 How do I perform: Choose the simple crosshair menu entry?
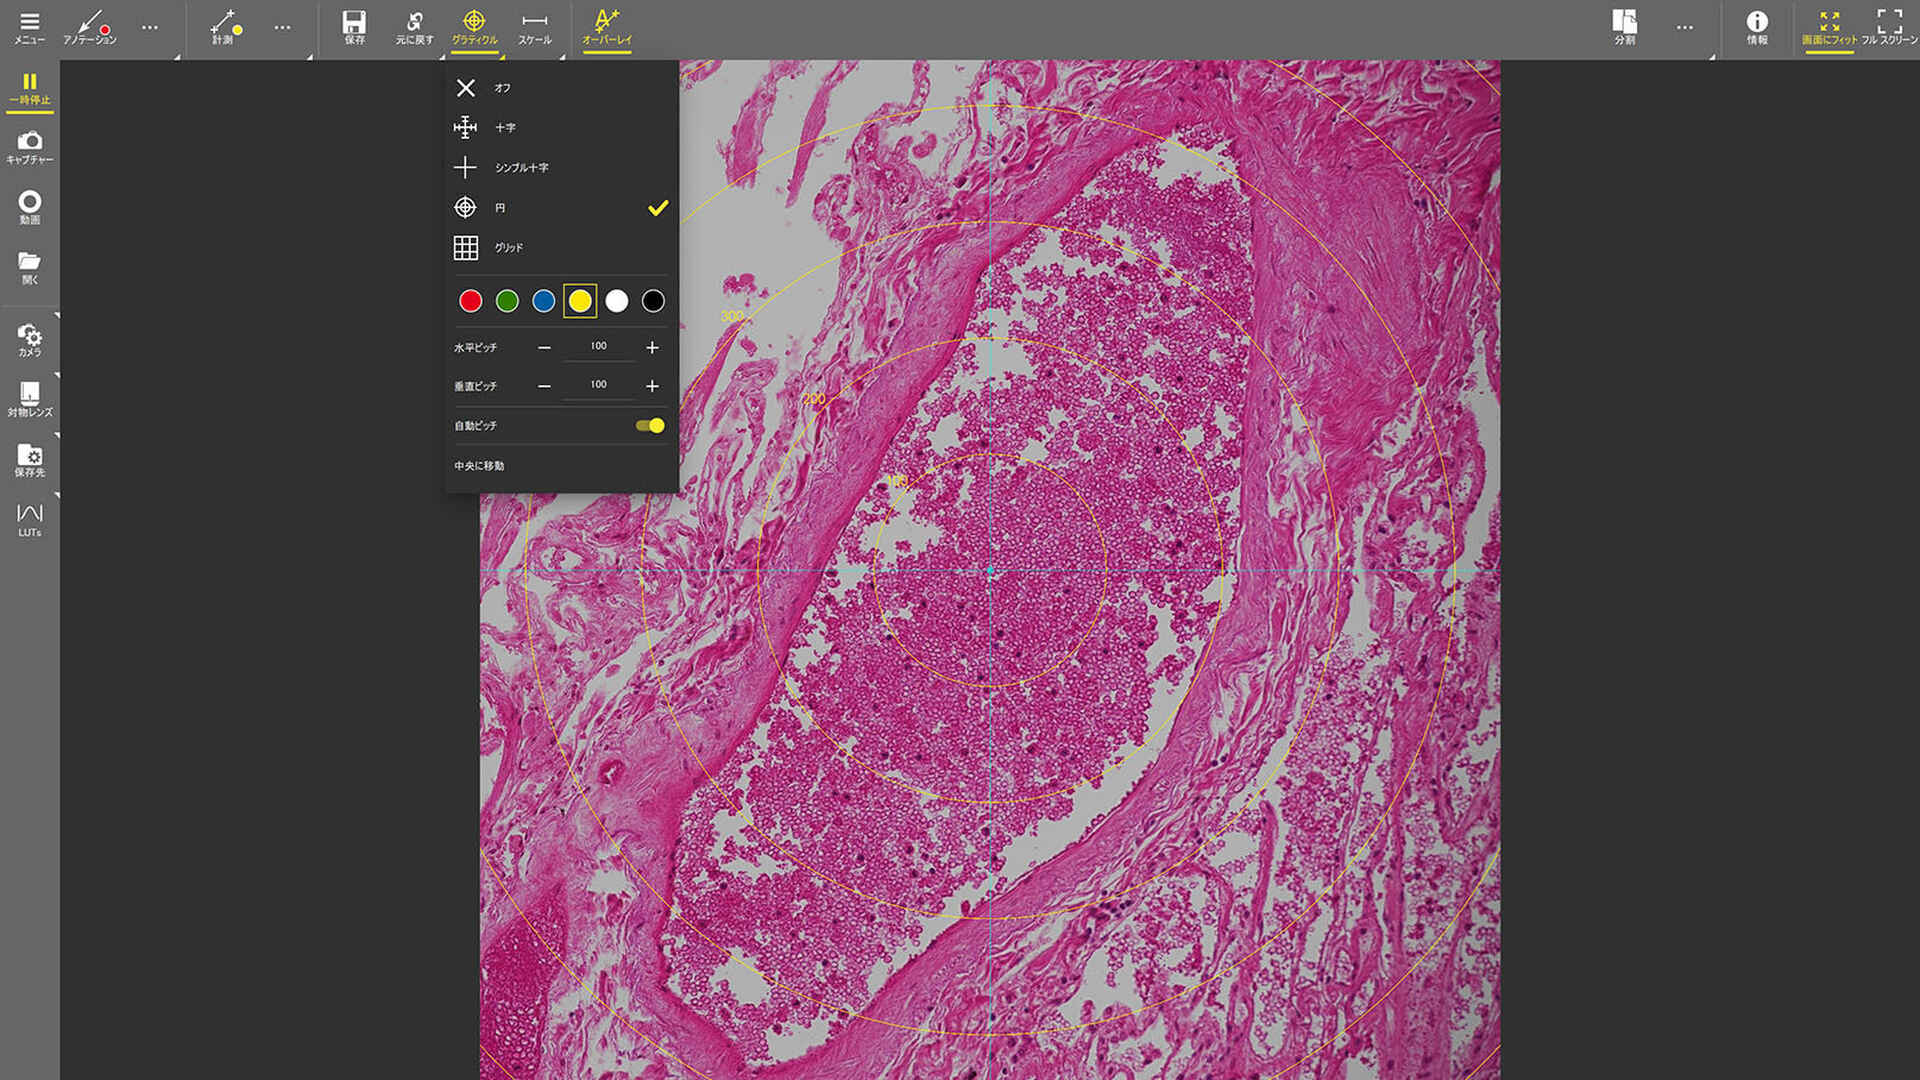pyautogui.click(x=520, y=168)
